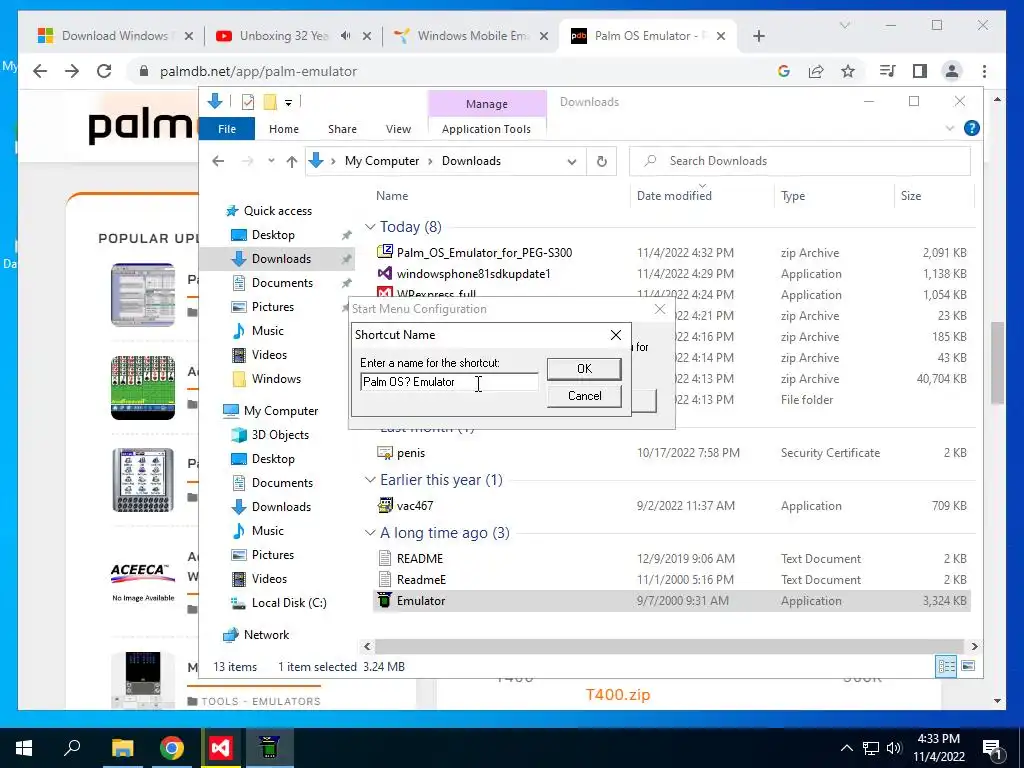Viewport: 1024px width, 768px height.
Task: Sort by the Size column header
Action: point(910,196)
